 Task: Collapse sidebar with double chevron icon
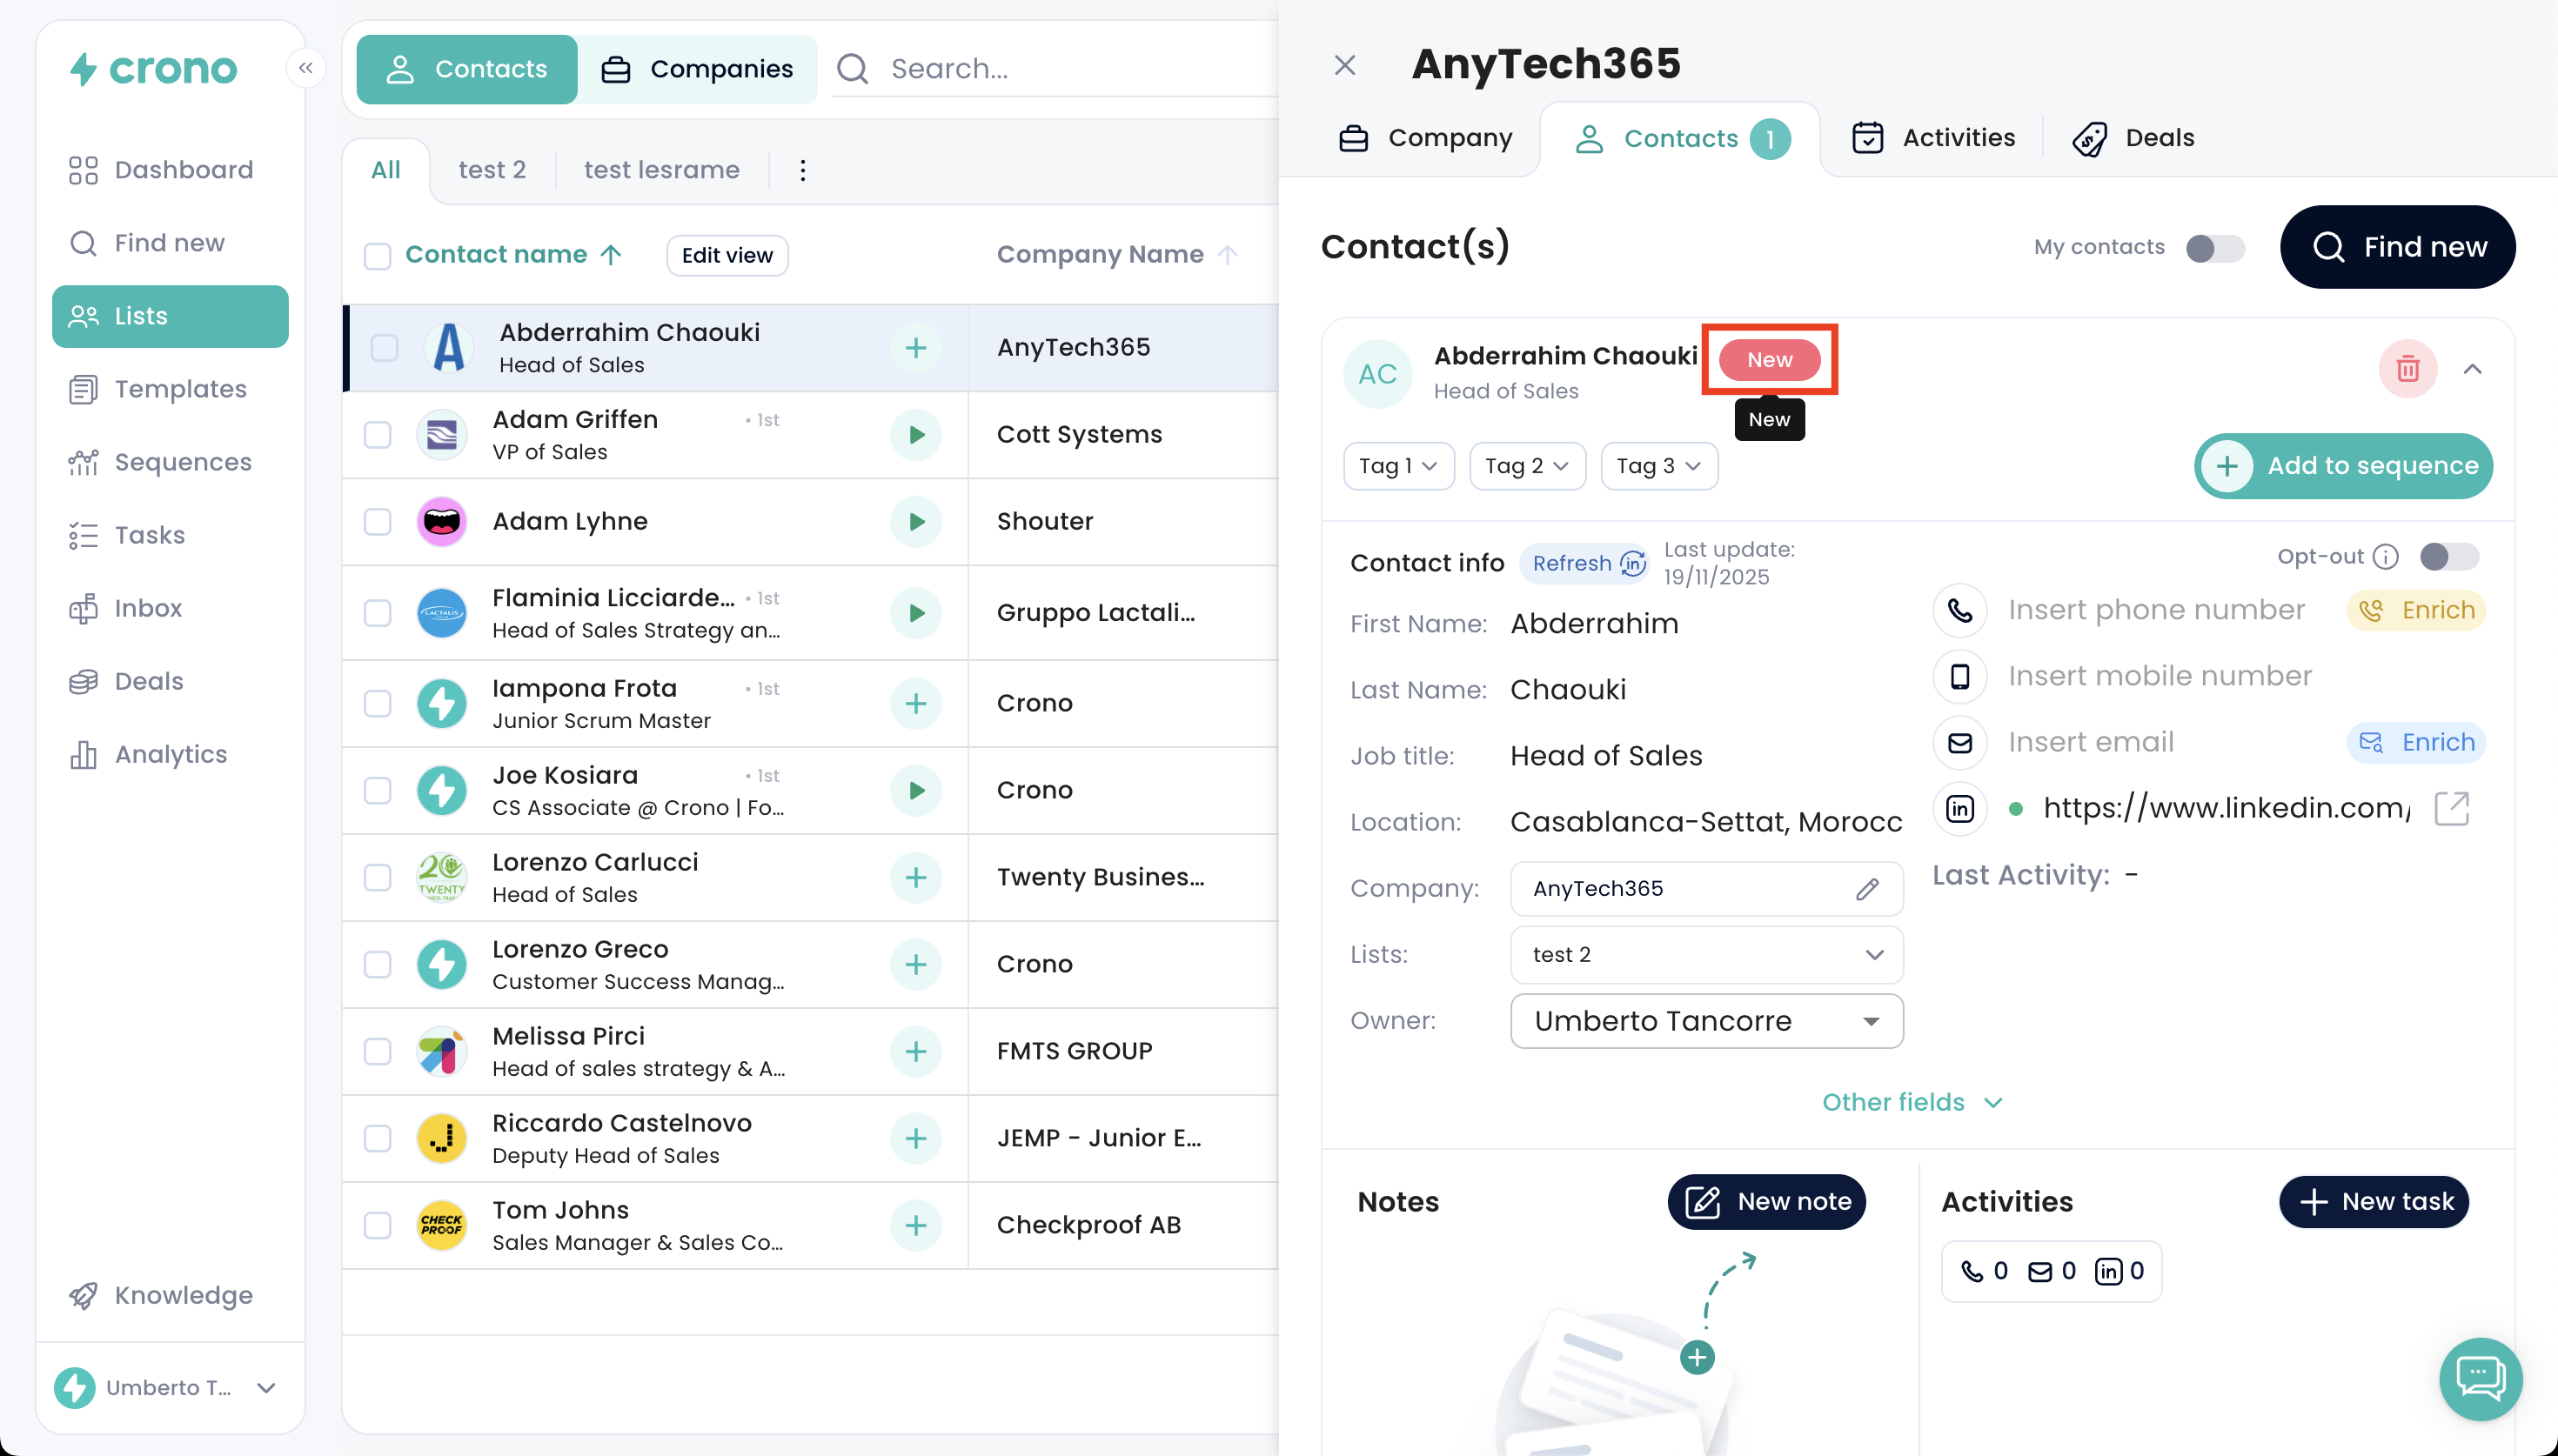(x=306, y=68)
